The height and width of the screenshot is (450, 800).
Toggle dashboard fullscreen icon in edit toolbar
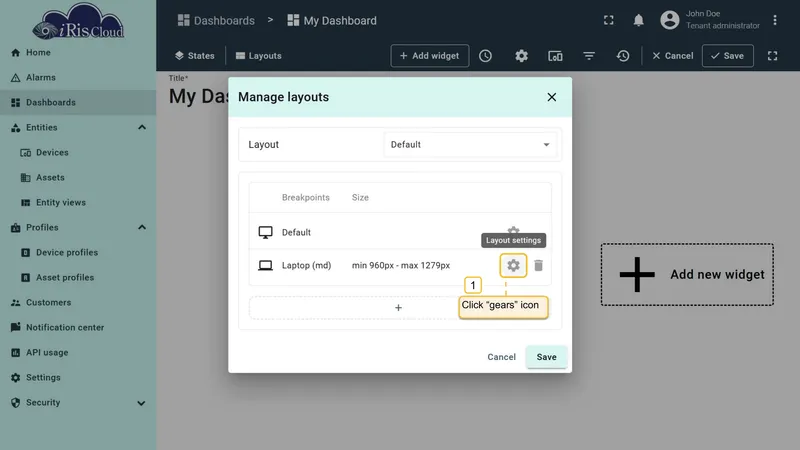[x=772, y=56]
